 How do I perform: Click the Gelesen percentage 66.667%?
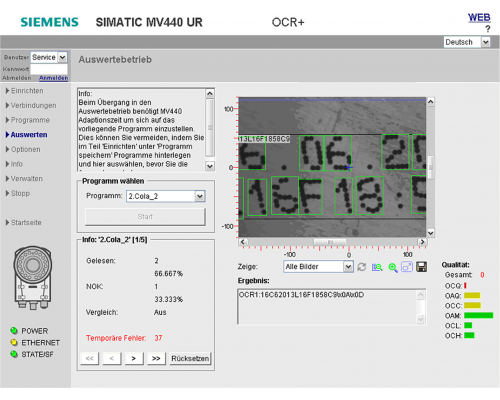pyautogui.click(x=169, y=274)
